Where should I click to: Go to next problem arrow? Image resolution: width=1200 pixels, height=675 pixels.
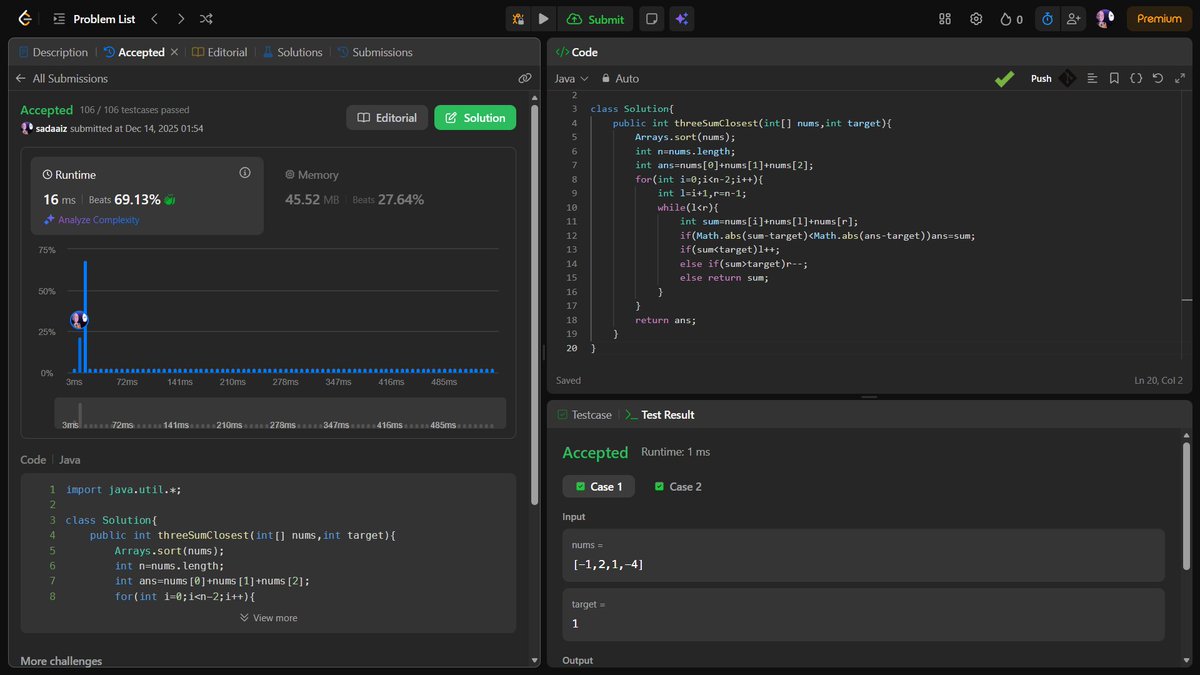180,18
